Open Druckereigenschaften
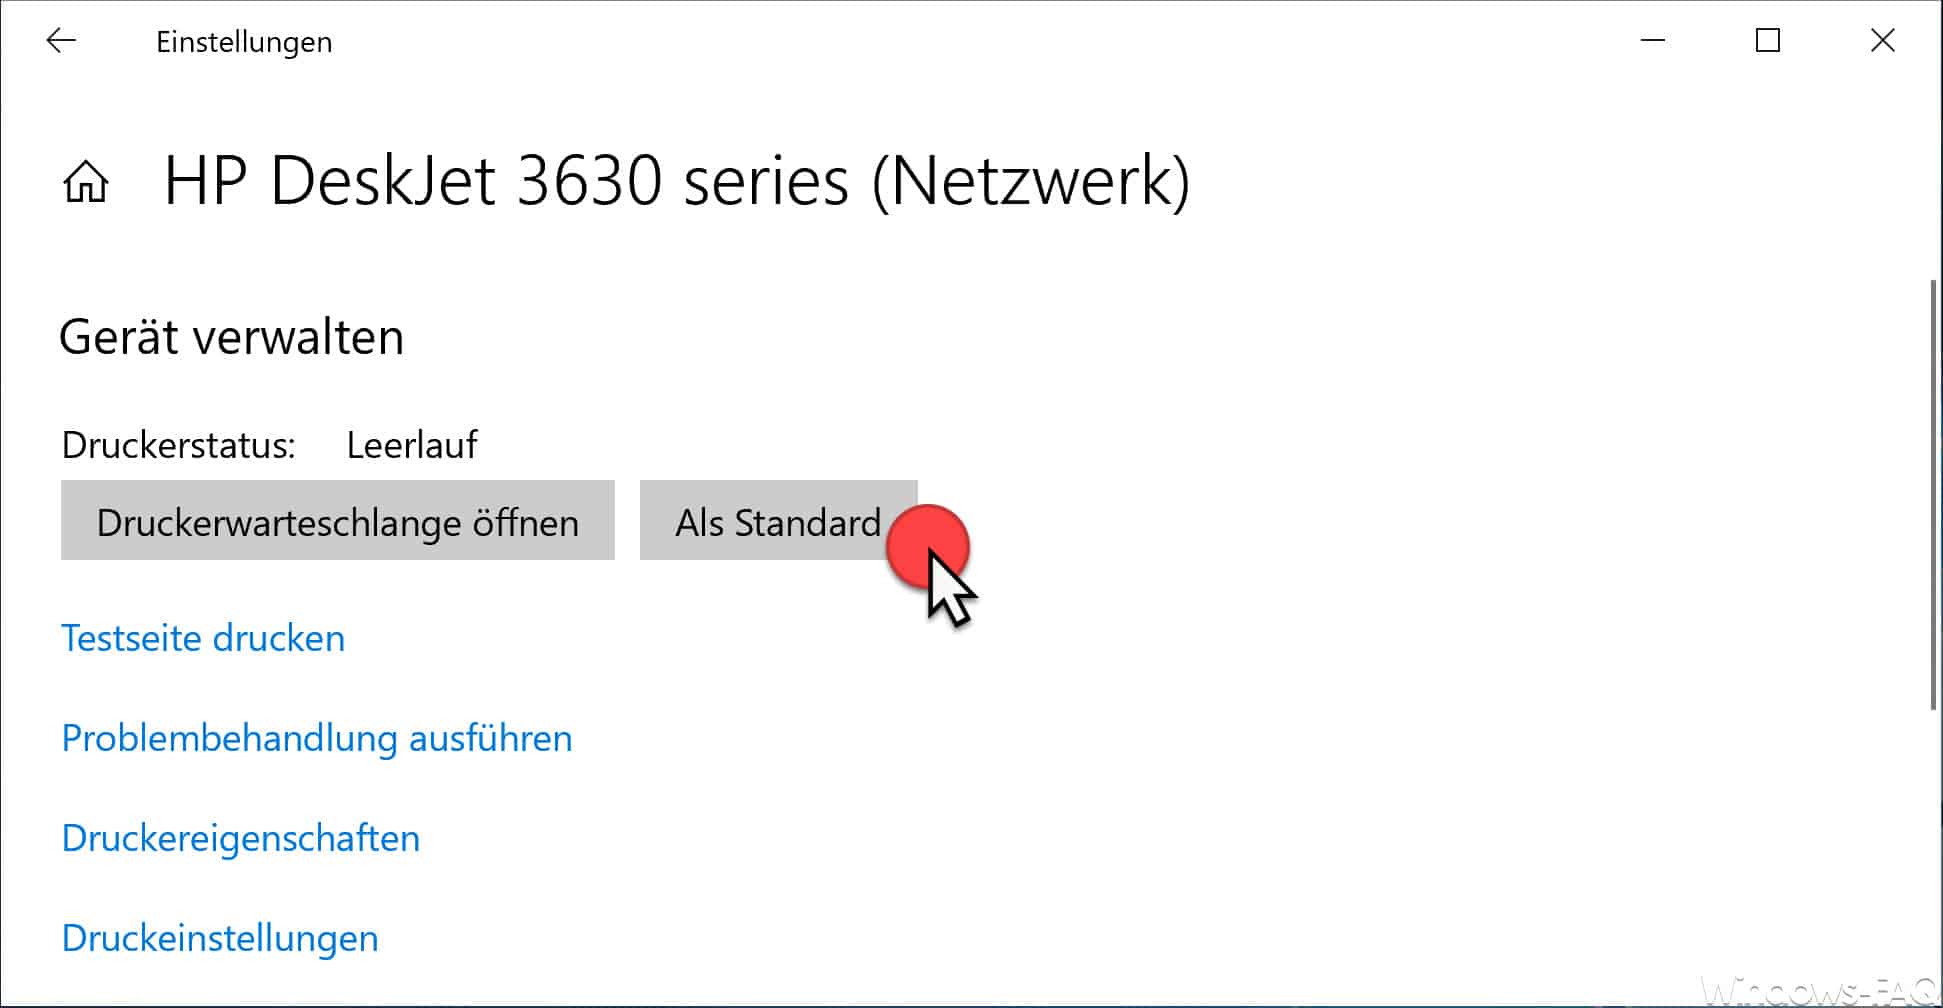1943x1008 pixels. 240,838
